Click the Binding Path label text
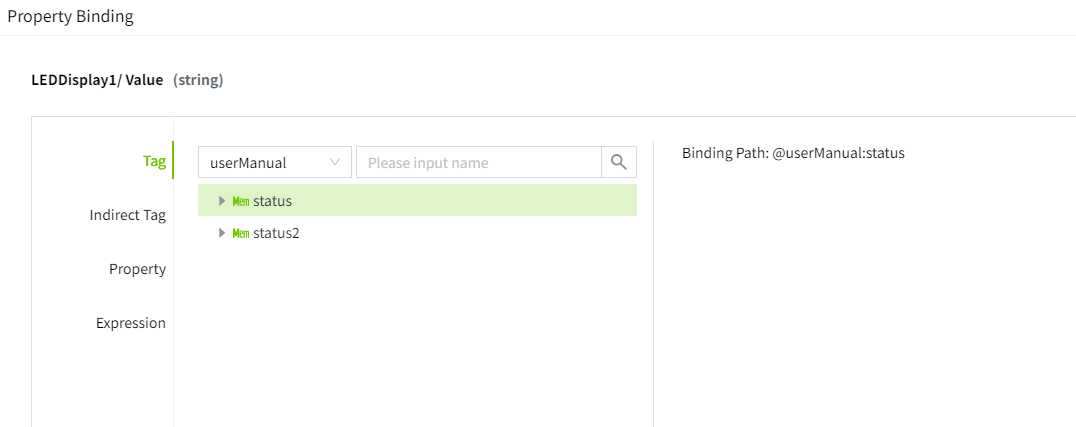 coord(725,153)
